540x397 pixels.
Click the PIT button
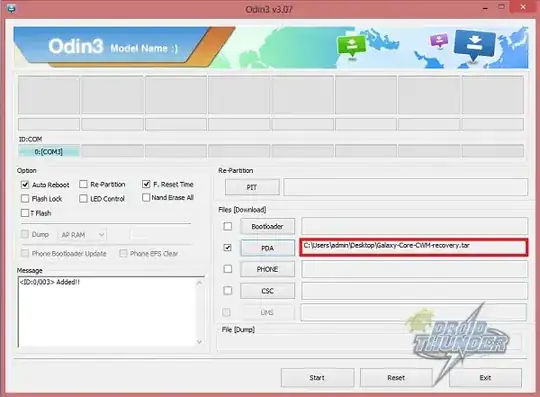pos(252,187)
